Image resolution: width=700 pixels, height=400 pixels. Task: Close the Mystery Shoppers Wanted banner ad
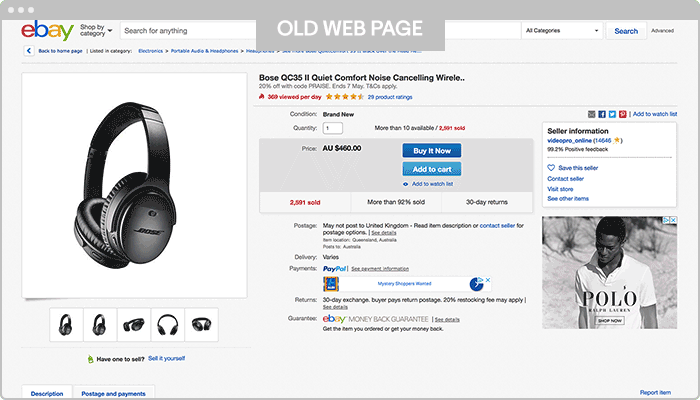[488, 280]
